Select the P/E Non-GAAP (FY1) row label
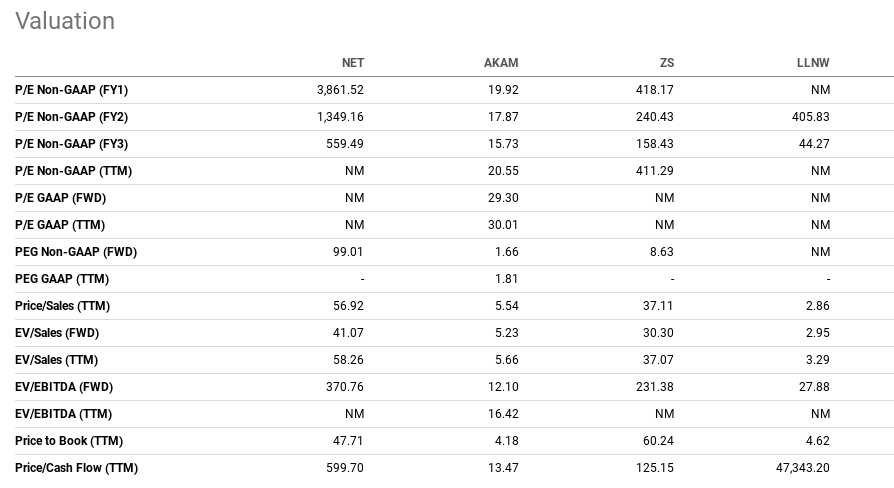This screenshot has width=894, height=488. coord(71,90)
